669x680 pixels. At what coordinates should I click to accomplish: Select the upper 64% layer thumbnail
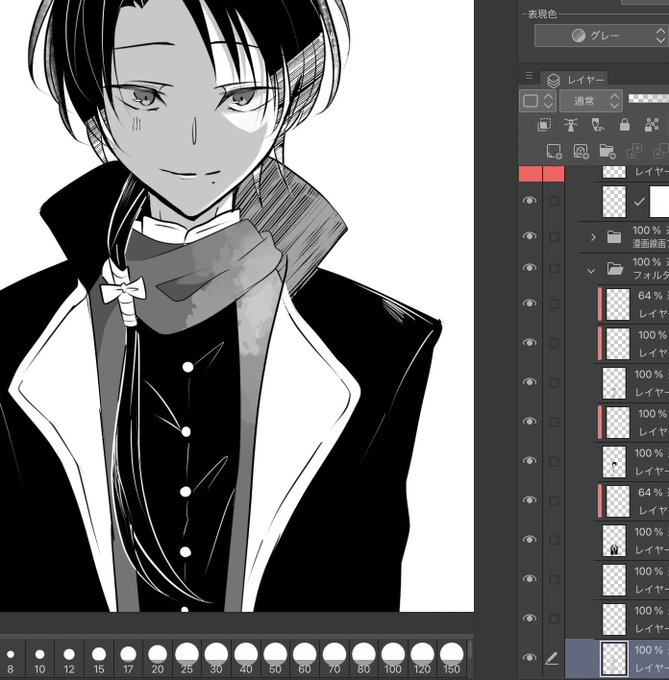tap(617, 304)
